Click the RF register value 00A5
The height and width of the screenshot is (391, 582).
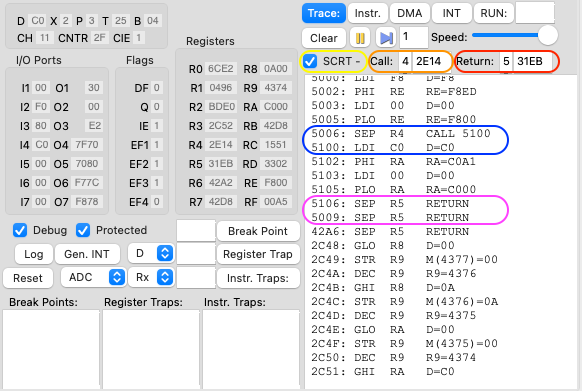click(x=276, y=202)
